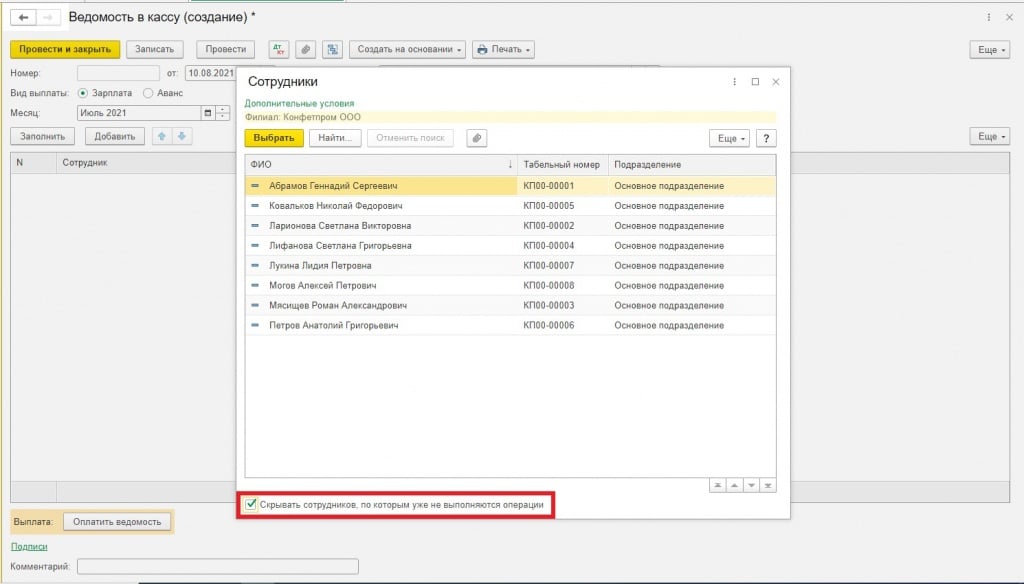The width and height of the screenshot is (1024, 584).
Task: Click the Табельный номер column header
Action: [x=562, y=164]
